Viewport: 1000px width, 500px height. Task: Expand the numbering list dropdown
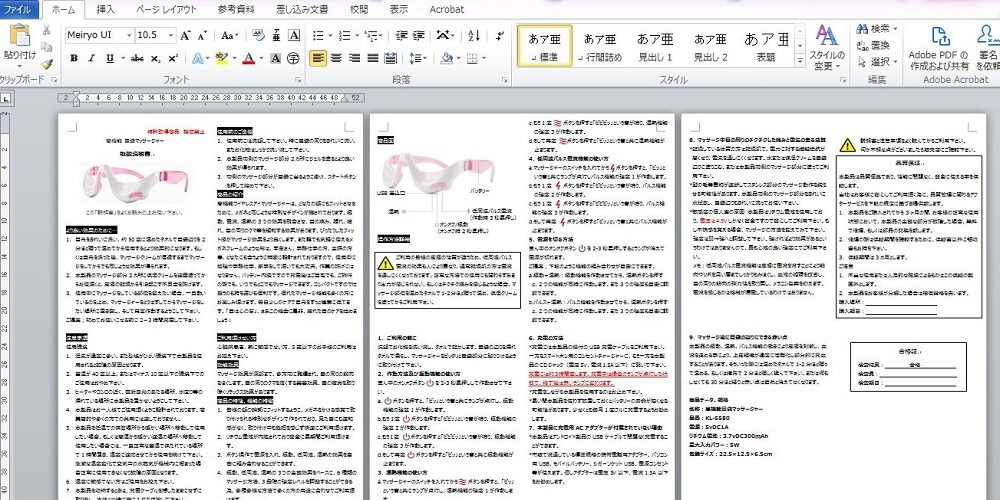tap(356, 35)
